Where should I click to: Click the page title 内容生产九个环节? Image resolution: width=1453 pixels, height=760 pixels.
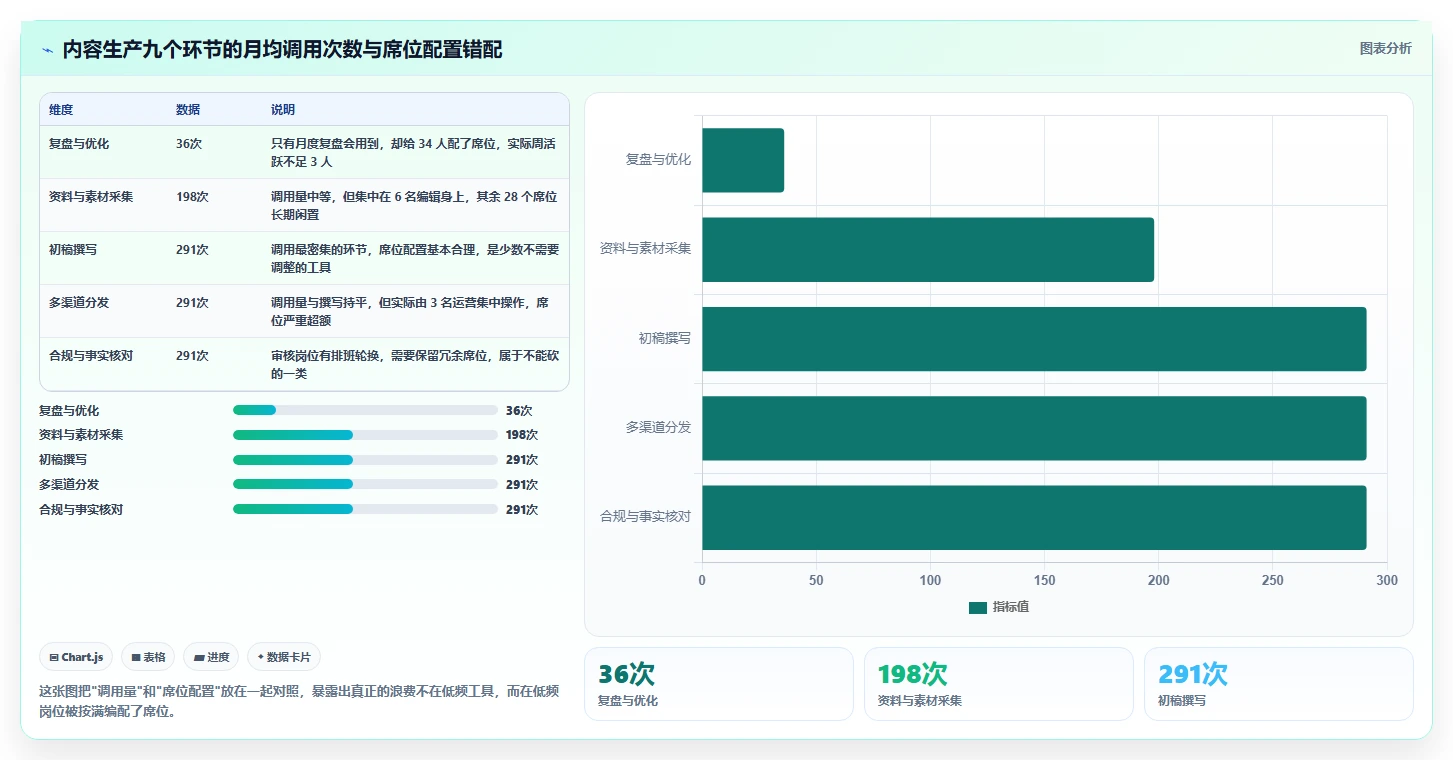tap(282, 49)
